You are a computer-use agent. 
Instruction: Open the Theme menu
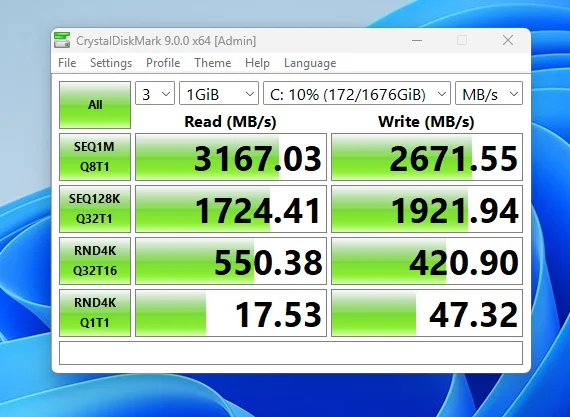click(x=213, y=63)
